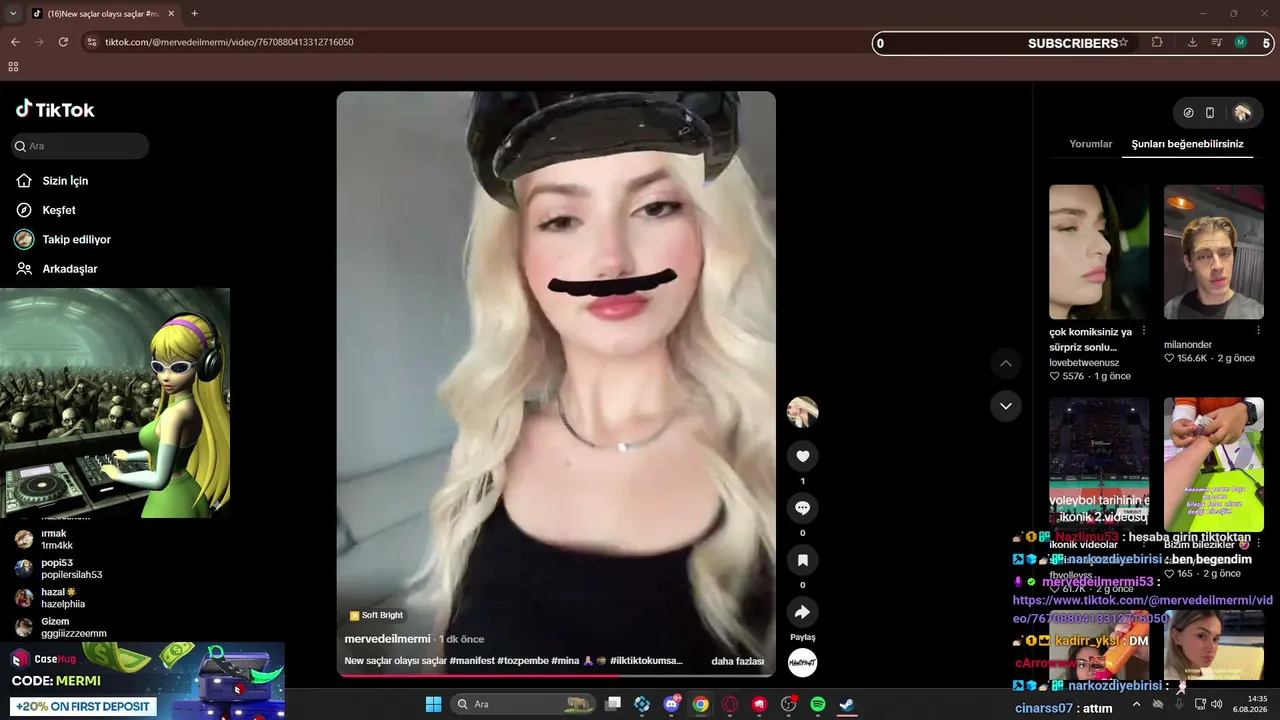
Task: Open the site information icon in address bar
Action: (92, 42)
